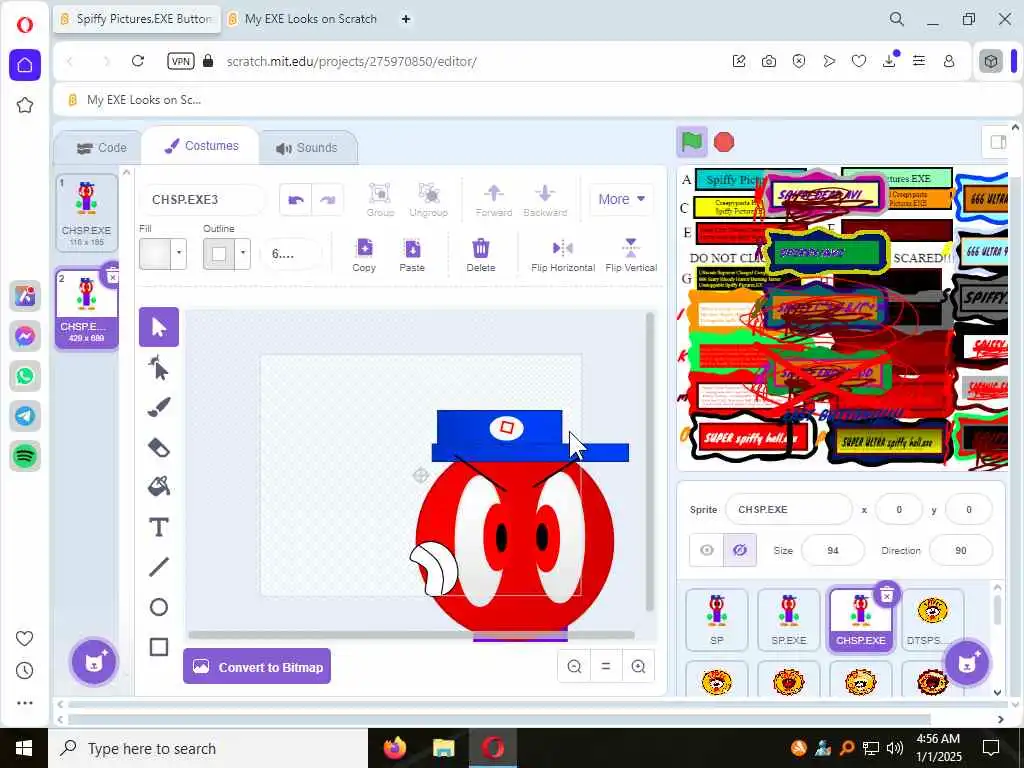Open File Explorer from taskbar
The image size is (1024, 768).
443,748
